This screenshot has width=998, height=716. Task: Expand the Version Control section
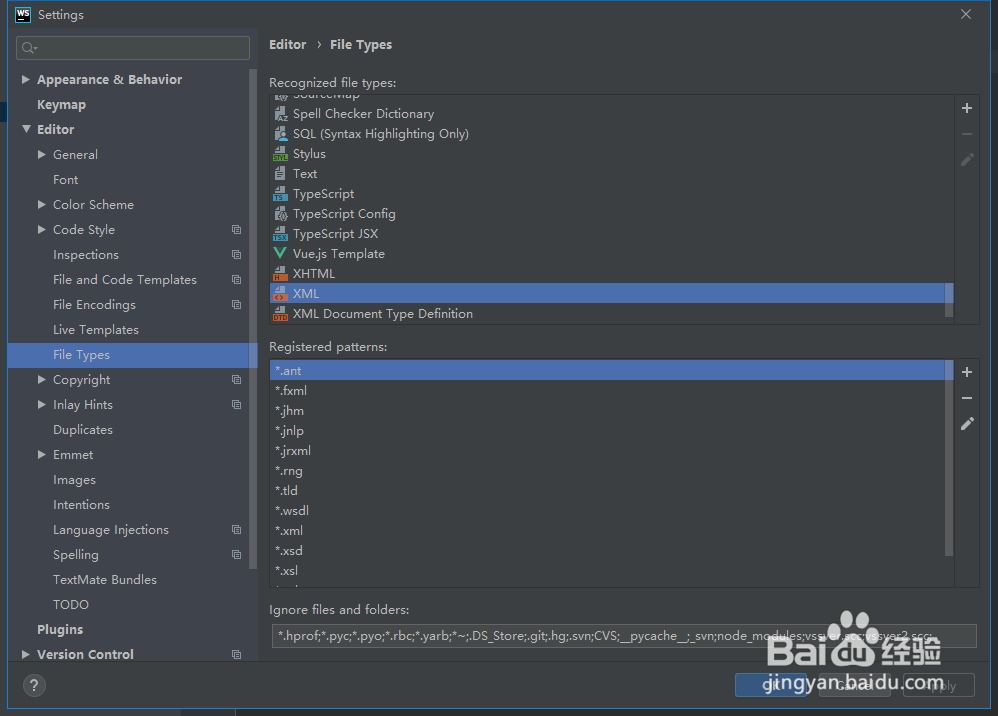click(24, 654)
